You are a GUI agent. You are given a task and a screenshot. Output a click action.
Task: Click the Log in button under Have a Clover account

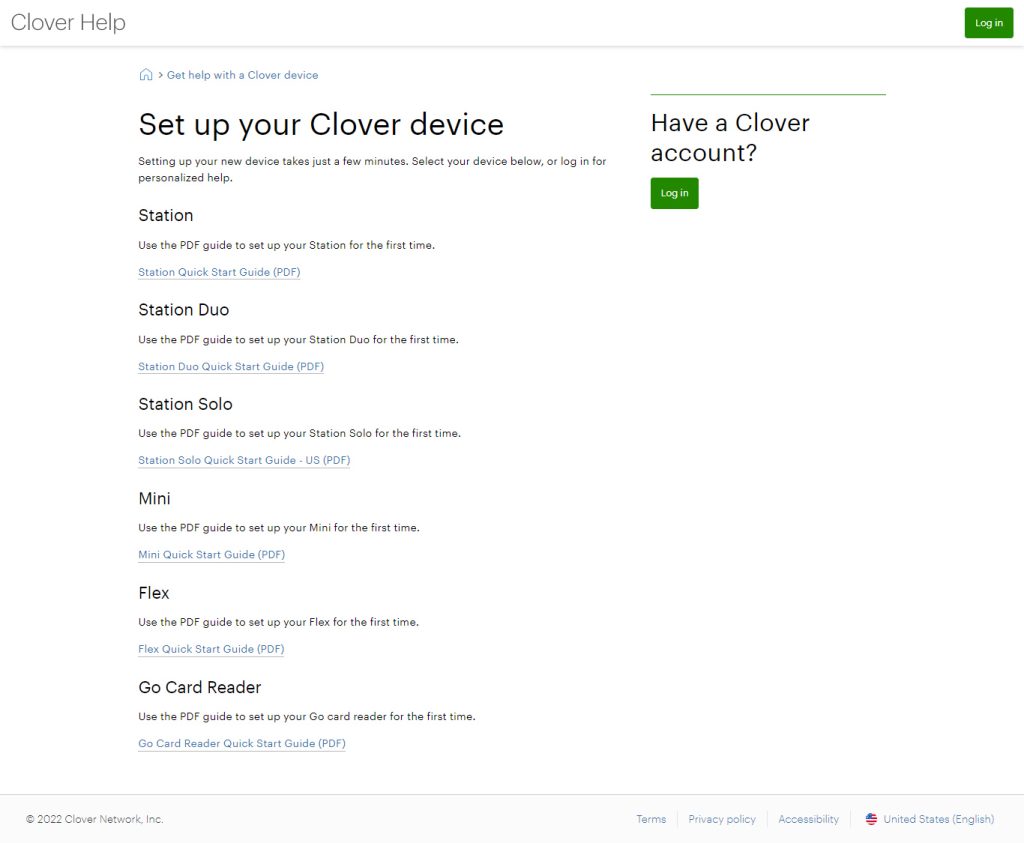(x=674, y=193)
